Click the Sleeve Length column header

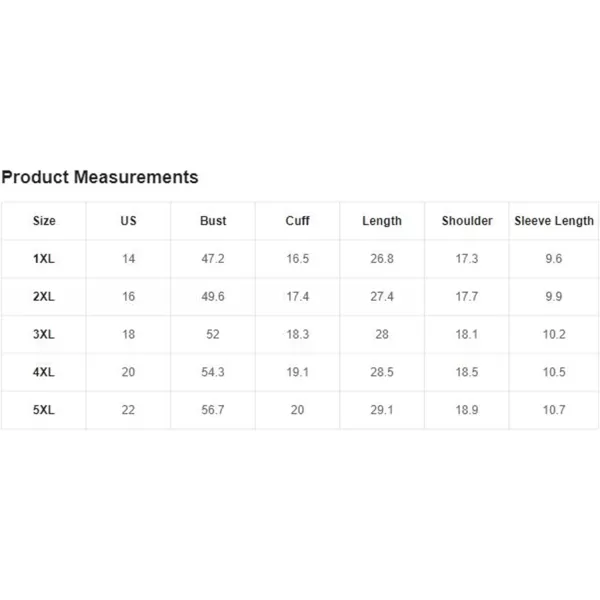point(554,221)
